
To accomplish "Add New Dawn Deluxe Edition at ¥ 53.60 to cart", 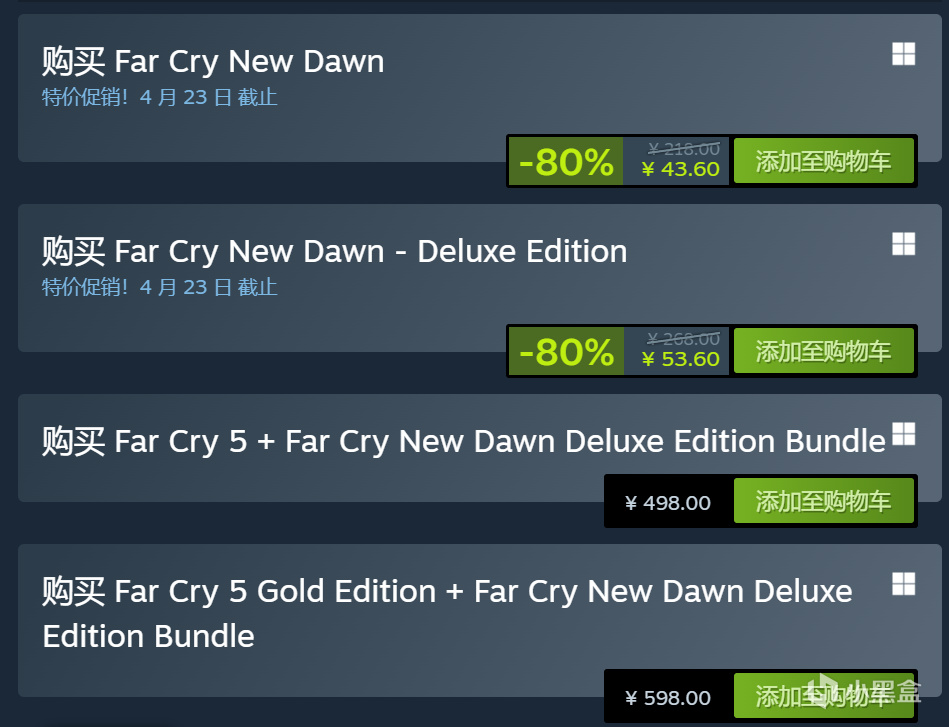I will [x=823, y=351].
